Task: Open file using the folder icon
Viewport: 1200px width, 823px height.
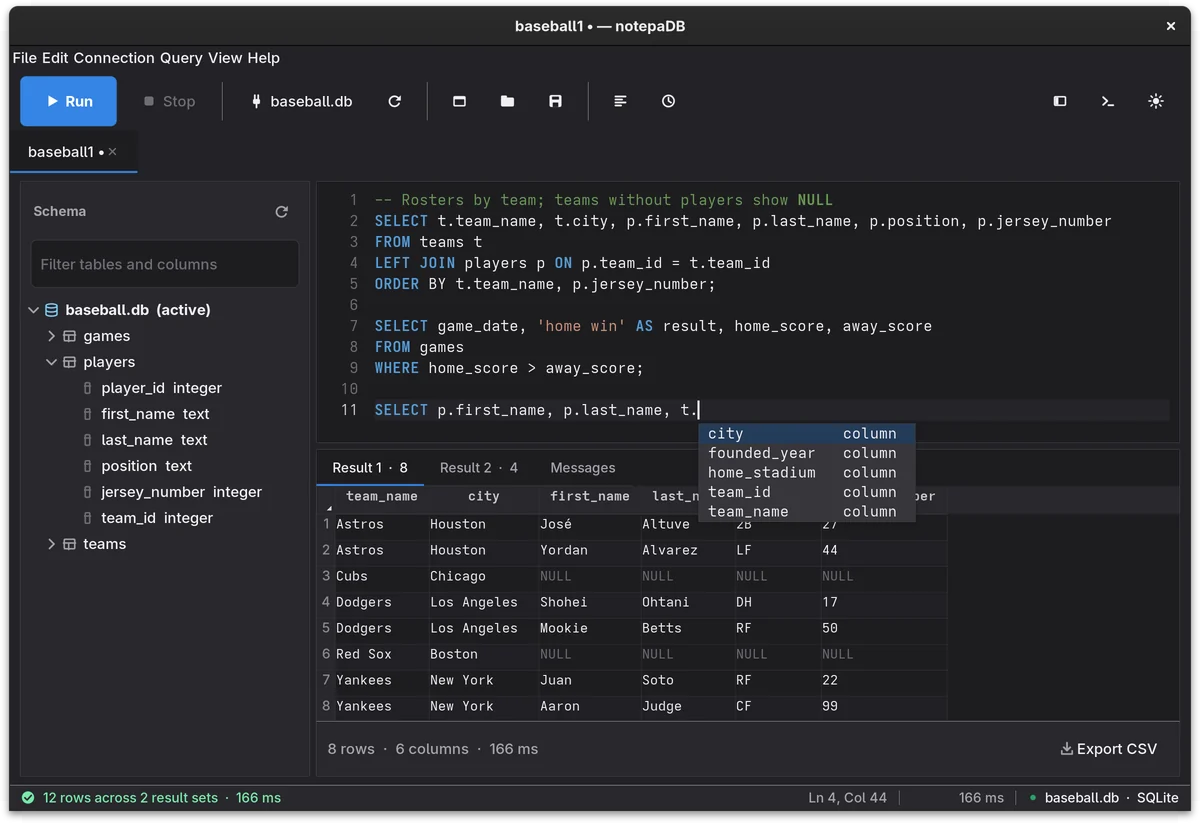Action: [x=508, y=101]
